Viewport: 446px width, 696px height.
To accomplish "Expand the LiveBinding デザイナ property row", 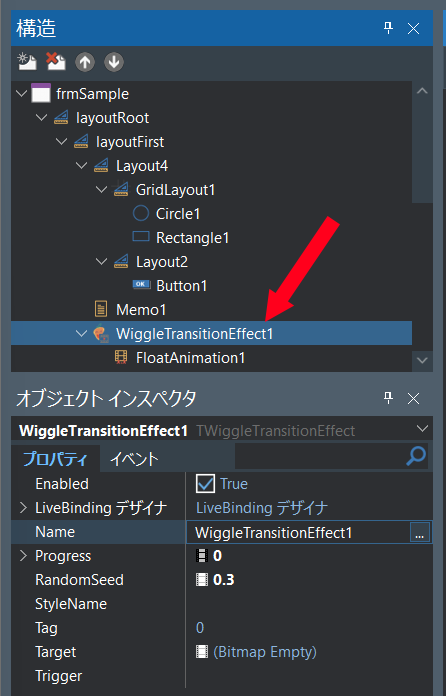I will (24, 508).
